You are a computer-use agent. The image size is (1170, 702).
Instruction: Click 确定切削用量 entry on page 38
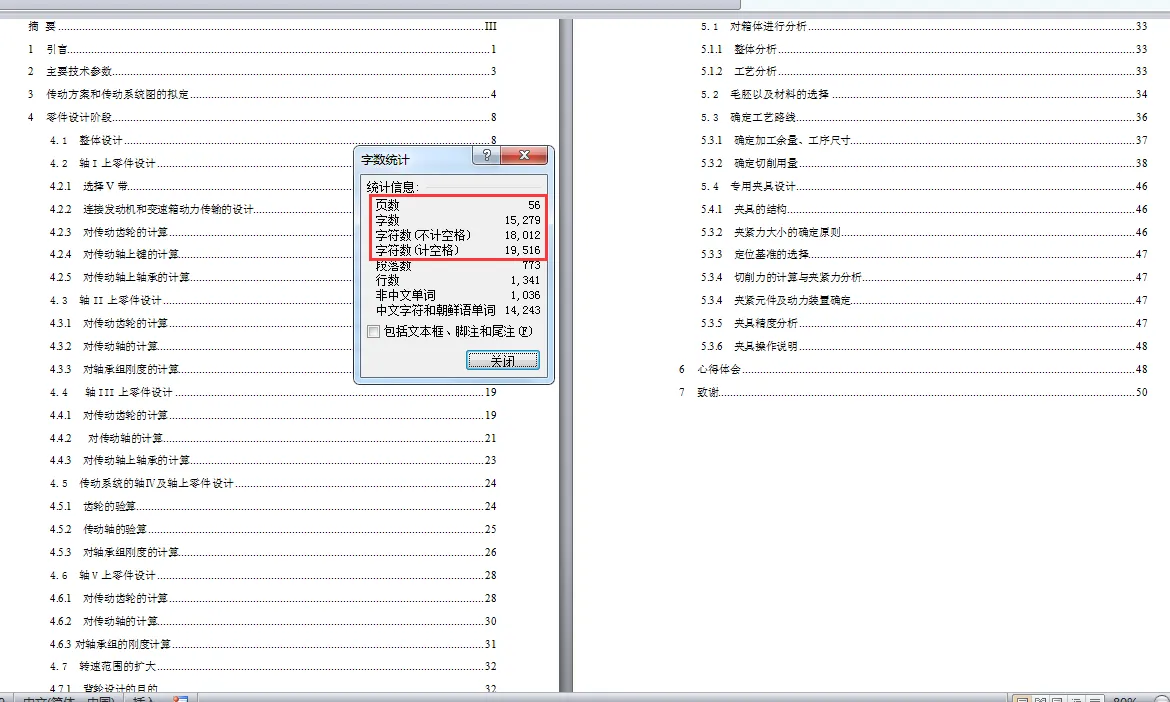click(924, 163)
